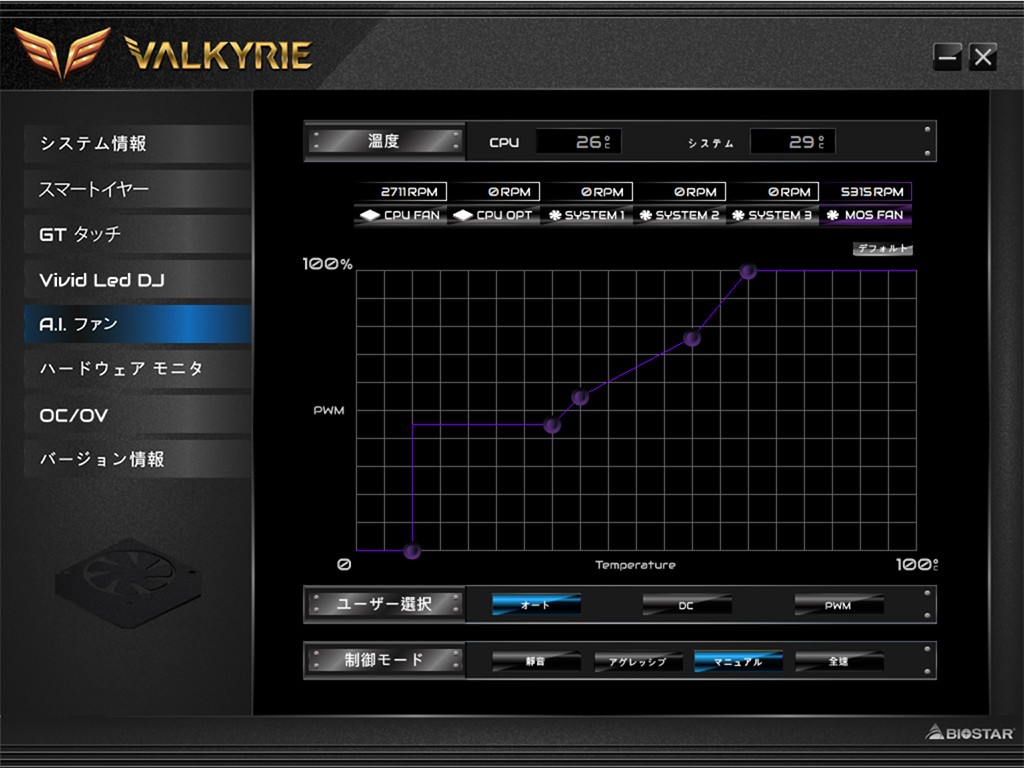Click the システム temperature 29°C value

(x=792, y=142)
